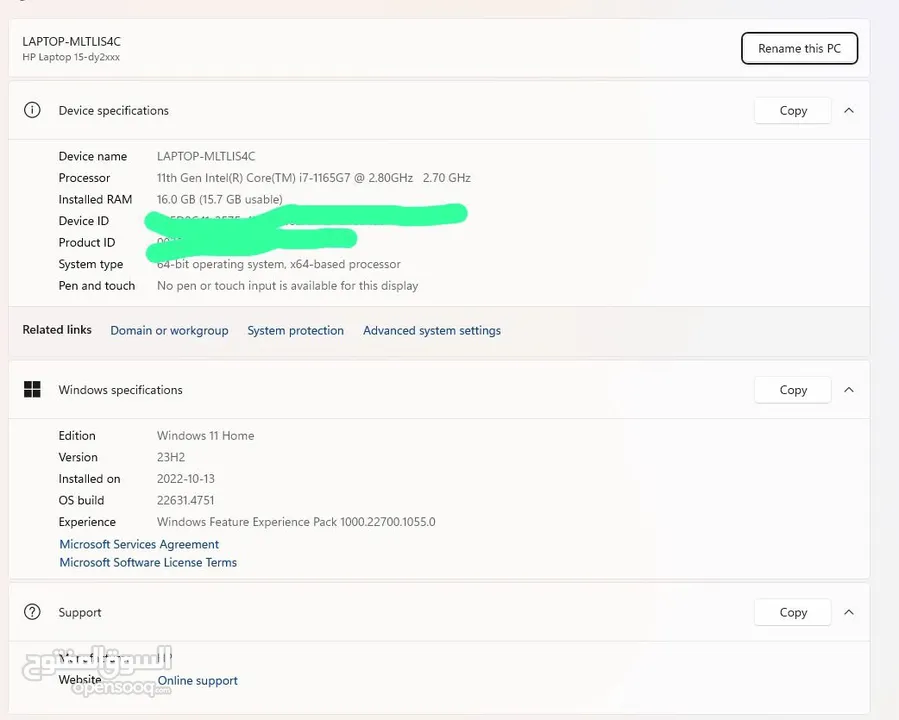Copy the Windows specifications
This screenshot has height=720, width=899.
tap(793, 390)
